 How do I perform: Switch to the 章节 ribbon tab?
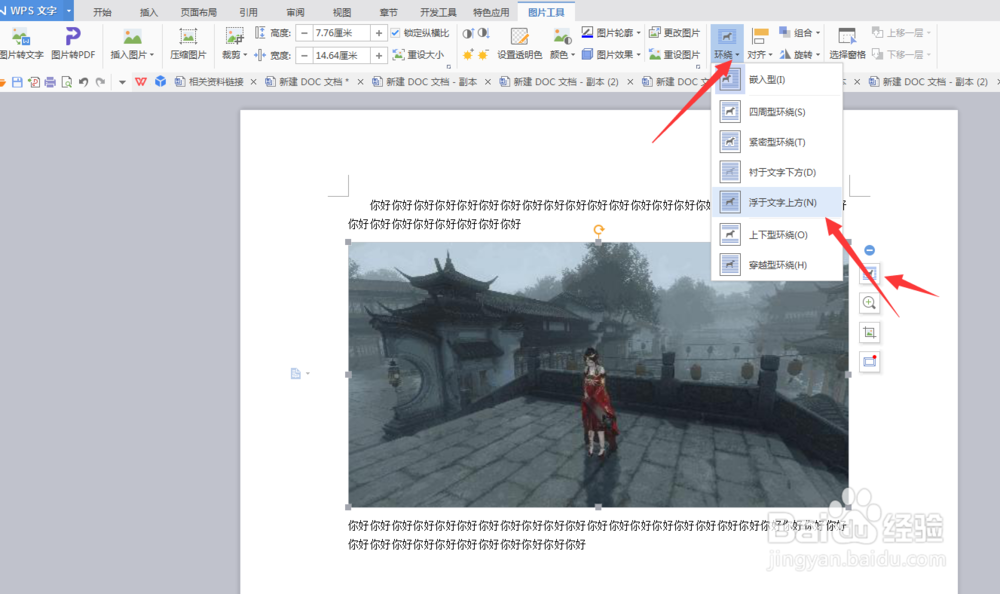[388, 12]
